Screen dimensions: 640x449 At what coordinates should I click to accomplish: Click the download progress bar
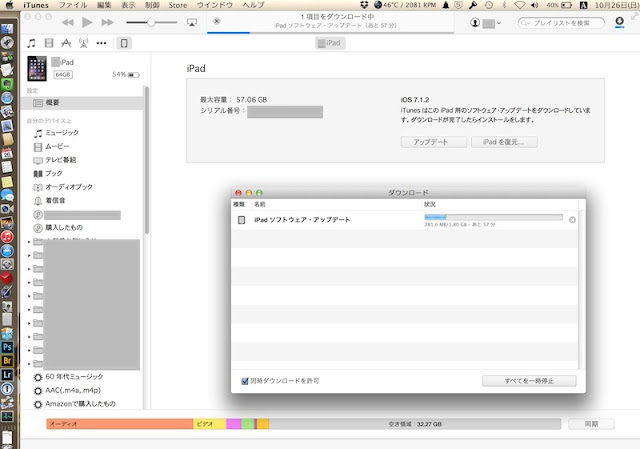click(493, 217)
